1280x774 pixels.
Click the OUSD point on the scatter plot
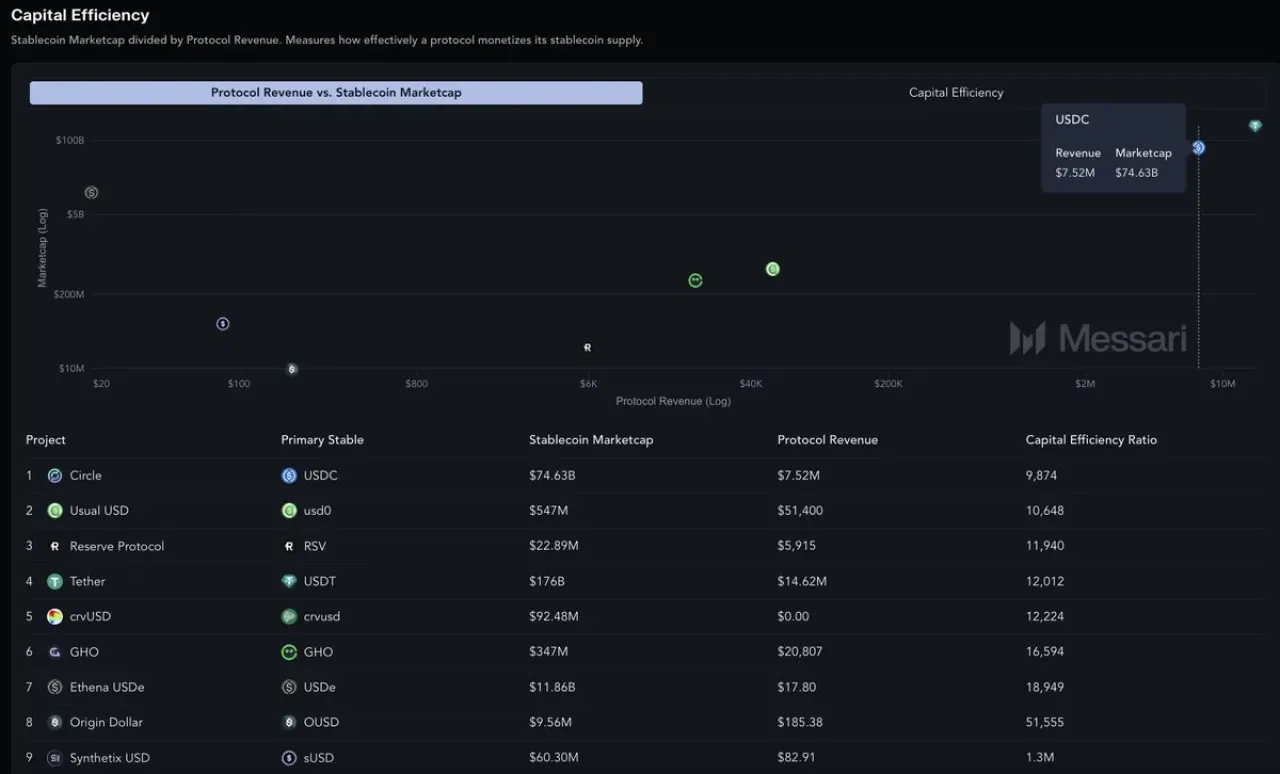coord(292,369)
